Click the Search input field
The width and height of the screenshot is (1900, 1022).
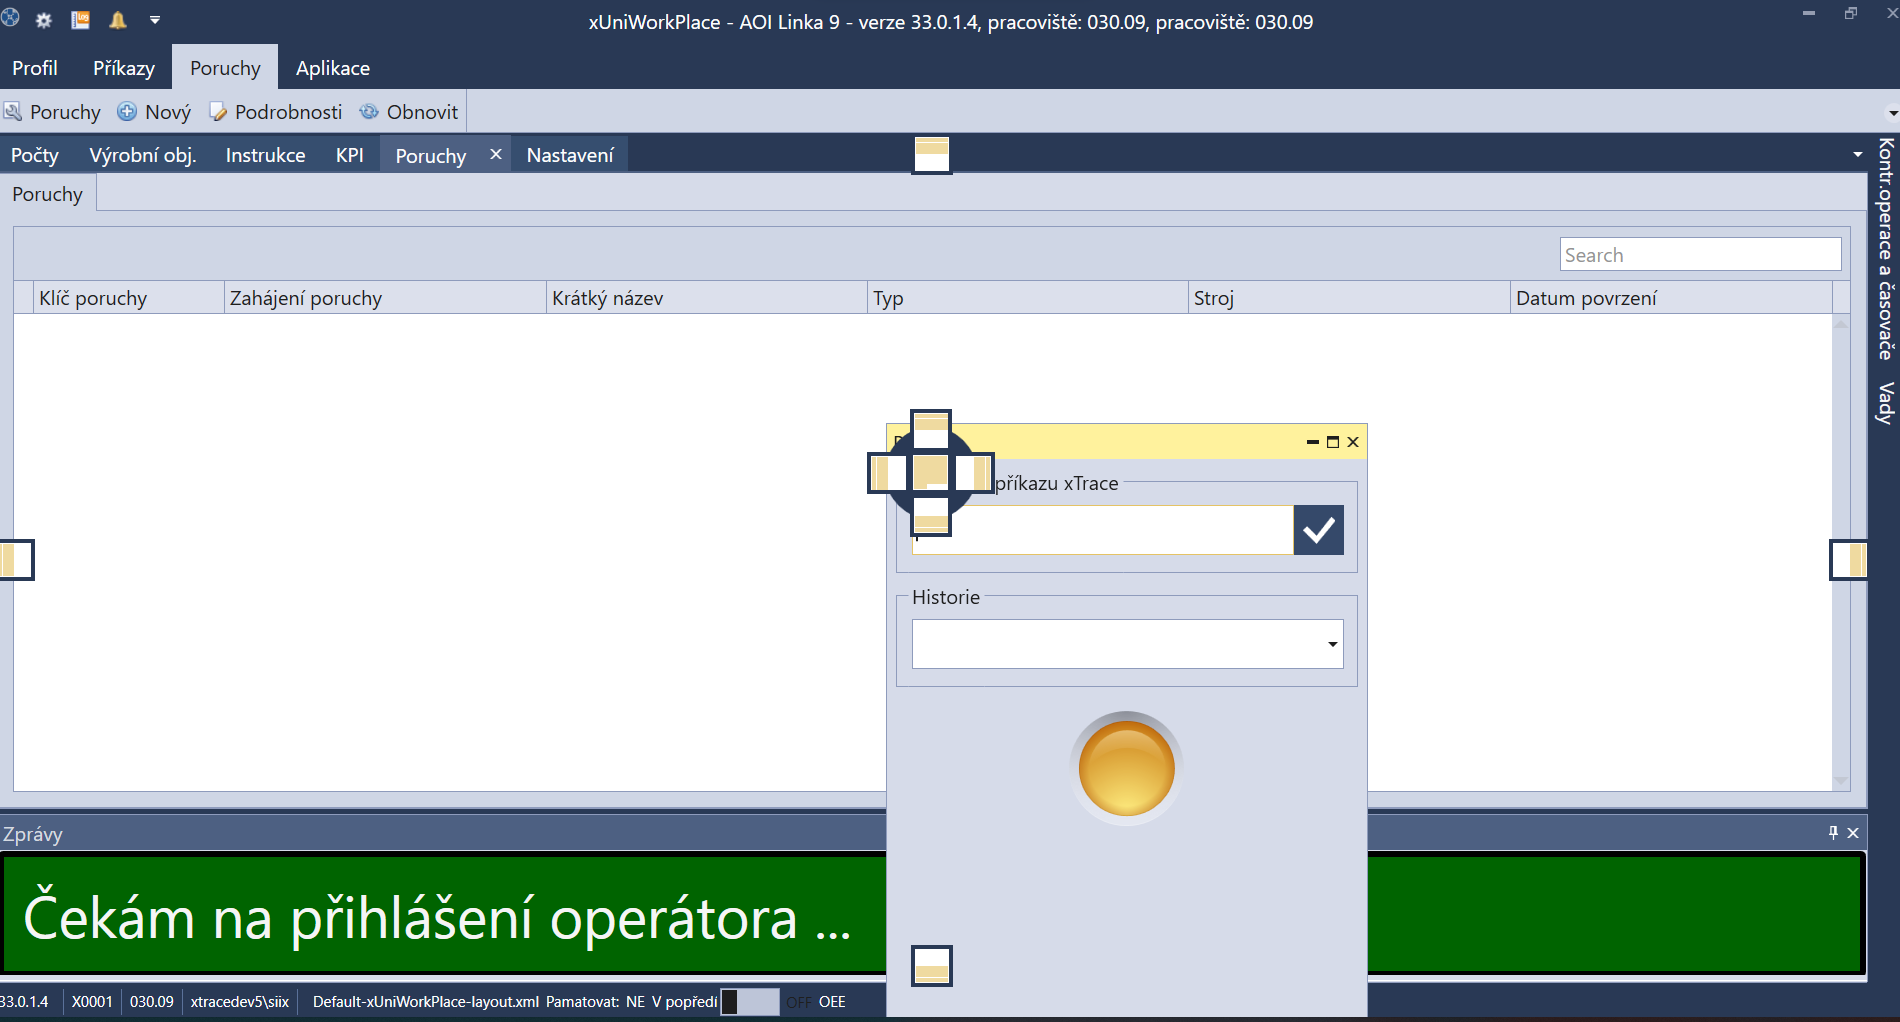click(1699, 255)
